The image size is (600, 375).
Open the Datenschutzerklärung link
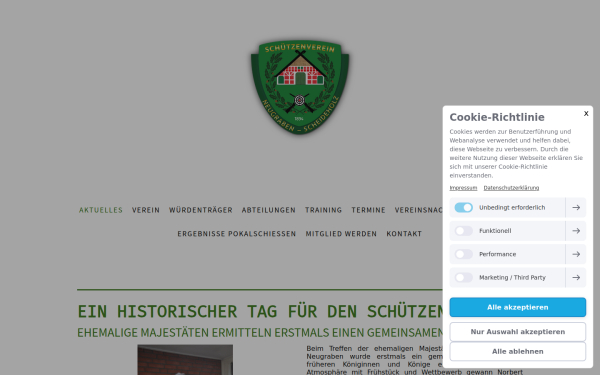pyautogui.click(x=511, y=188)
